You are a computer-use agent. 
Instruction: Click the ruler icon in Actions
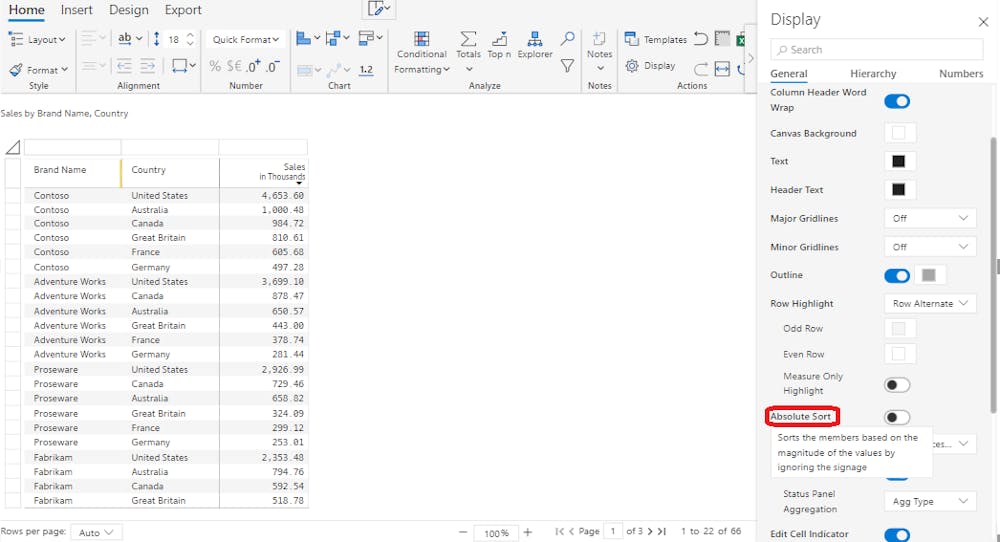[x=722, y=39]
